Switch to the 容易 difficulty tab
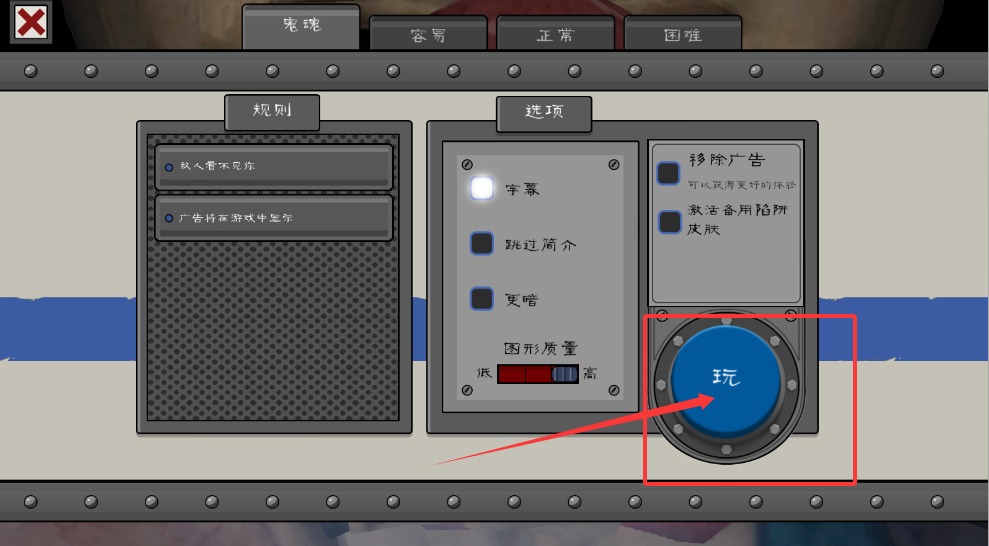Viewport: 989px width, 546px height. coord(428,34)
